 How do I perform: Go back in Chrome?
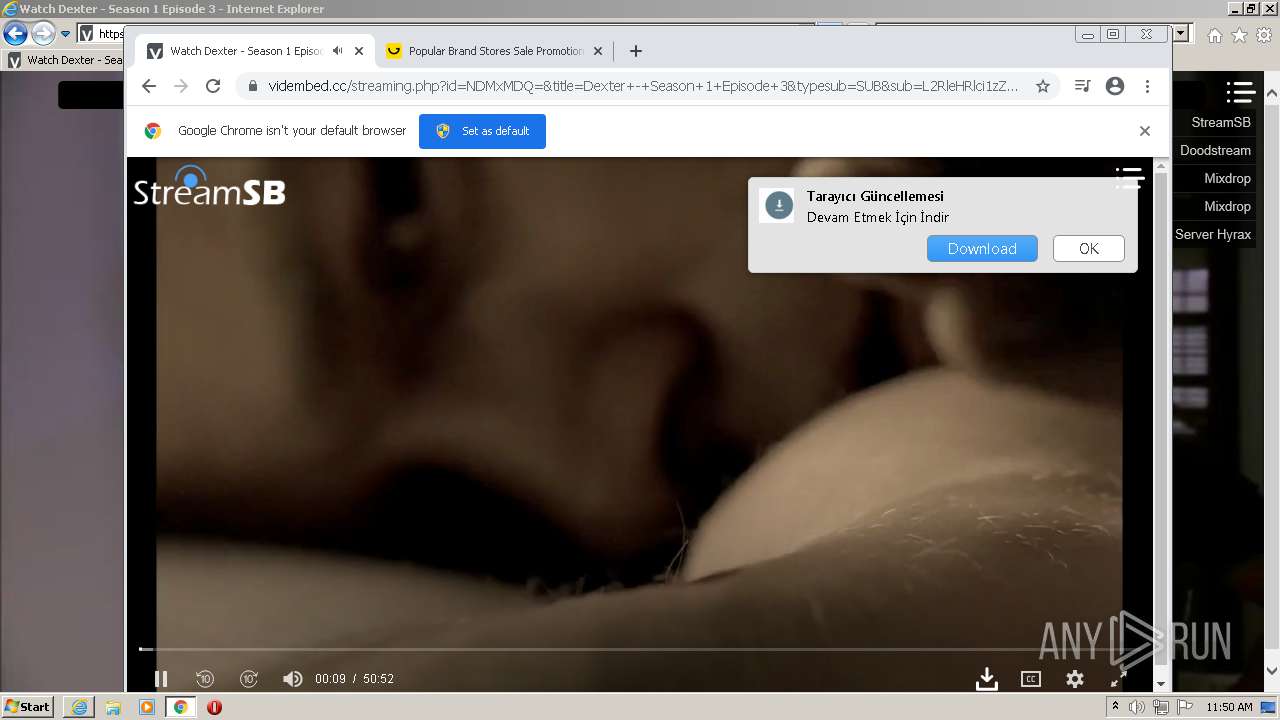[149, 86]
